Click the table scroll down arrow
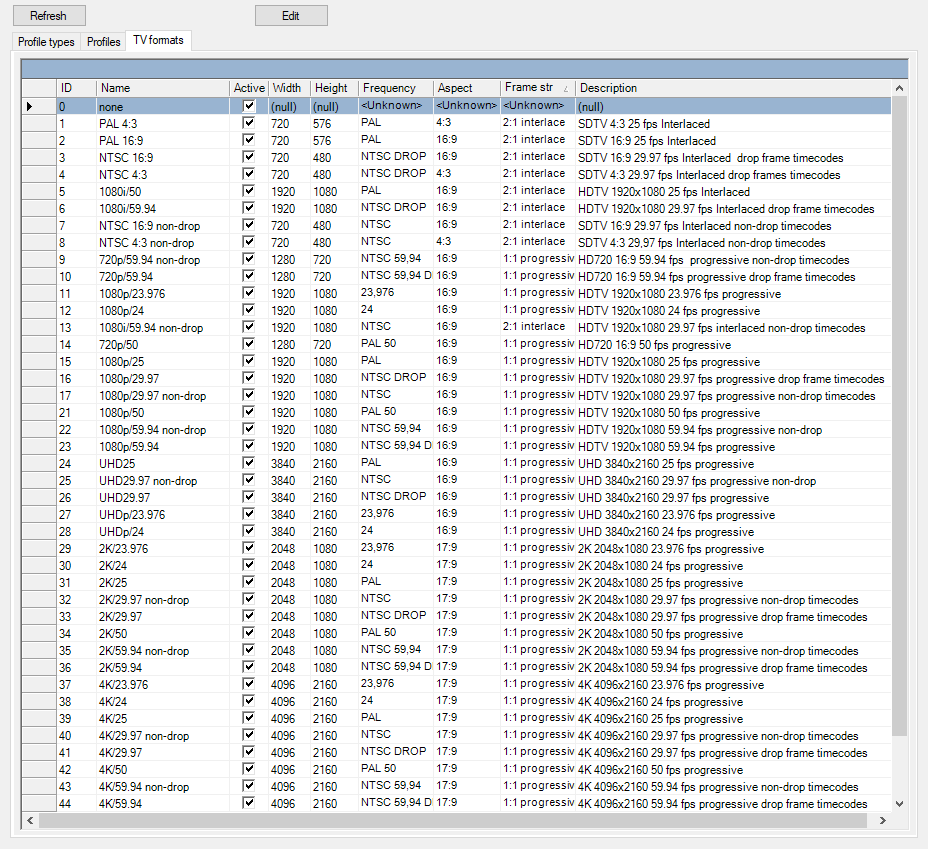The image size is (928, 849). coord(900,803)
